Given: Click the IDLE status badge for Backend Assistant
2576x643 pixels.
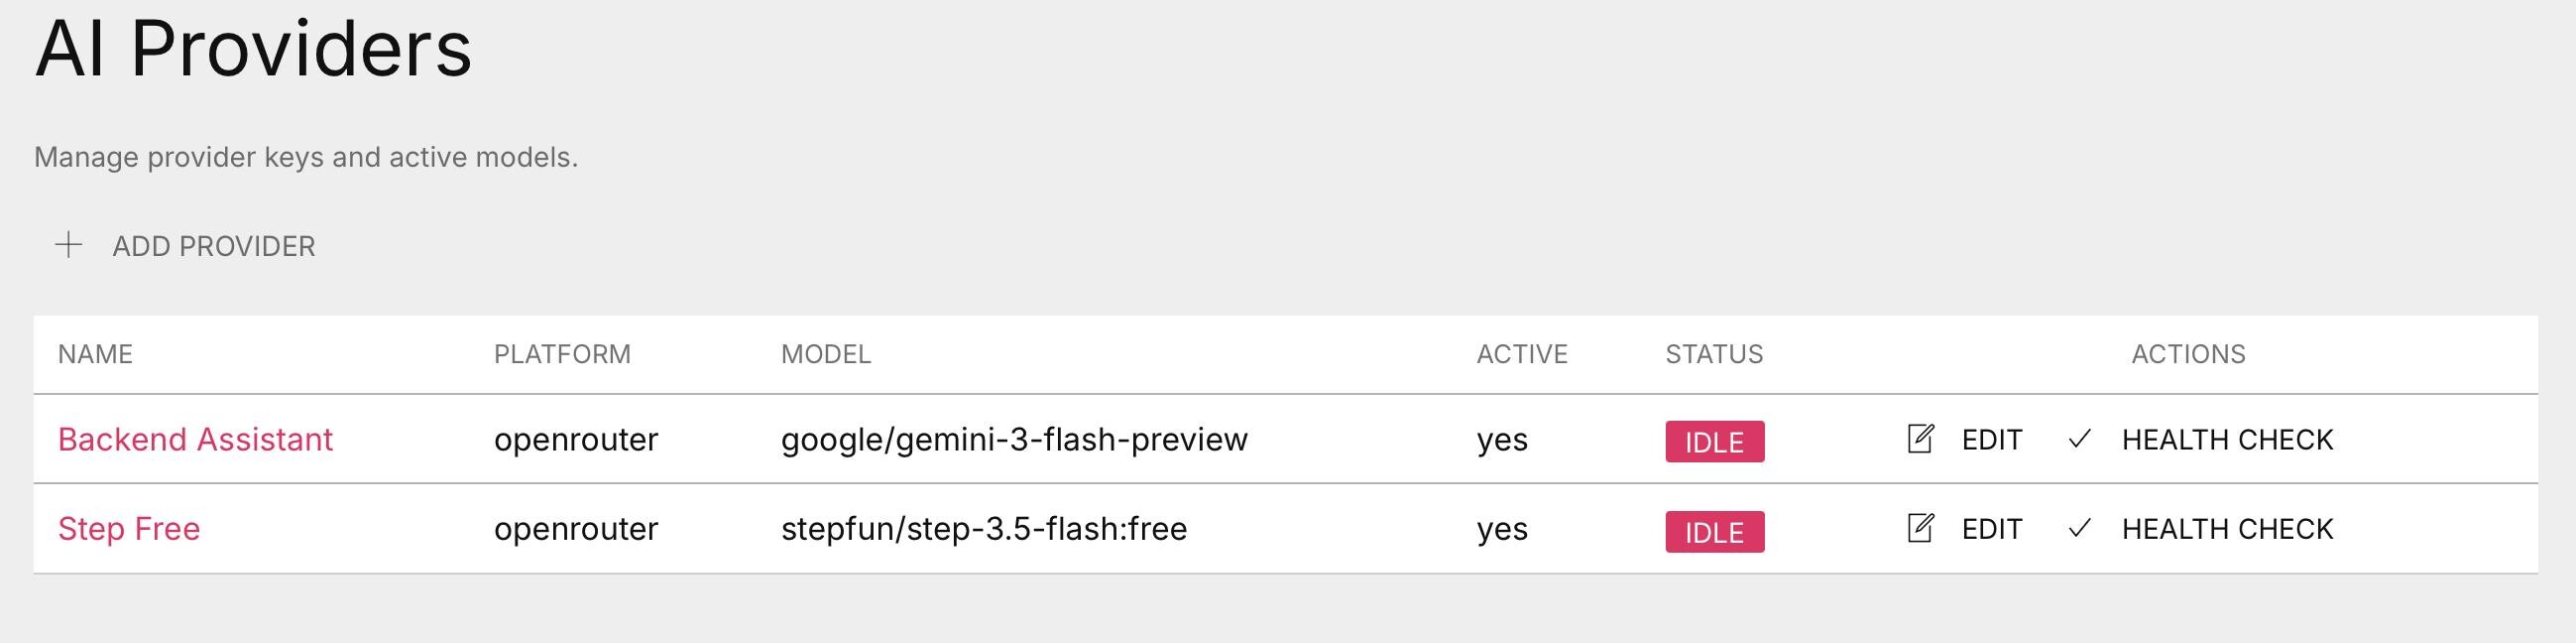Looking at the screenshot, I should point(1714,442).
